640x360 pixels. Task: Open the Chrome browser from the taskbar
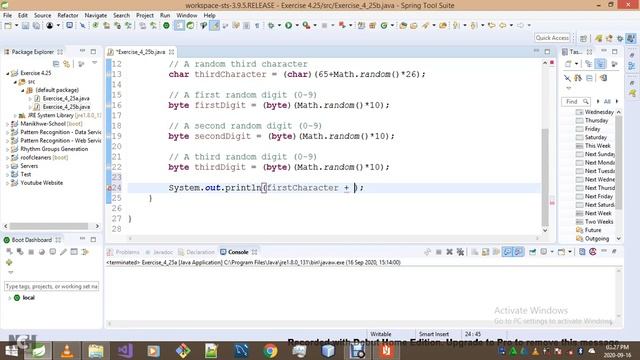(270, 351)
